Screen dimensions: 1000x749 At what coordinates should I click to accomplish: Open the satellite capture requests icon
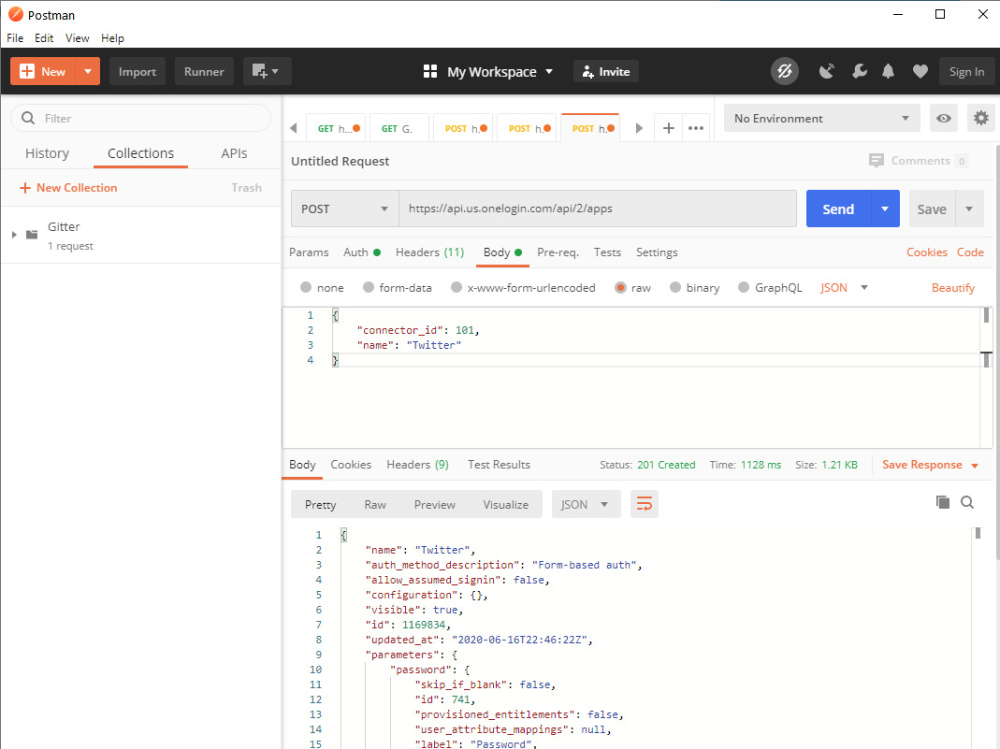coord(827,71)
